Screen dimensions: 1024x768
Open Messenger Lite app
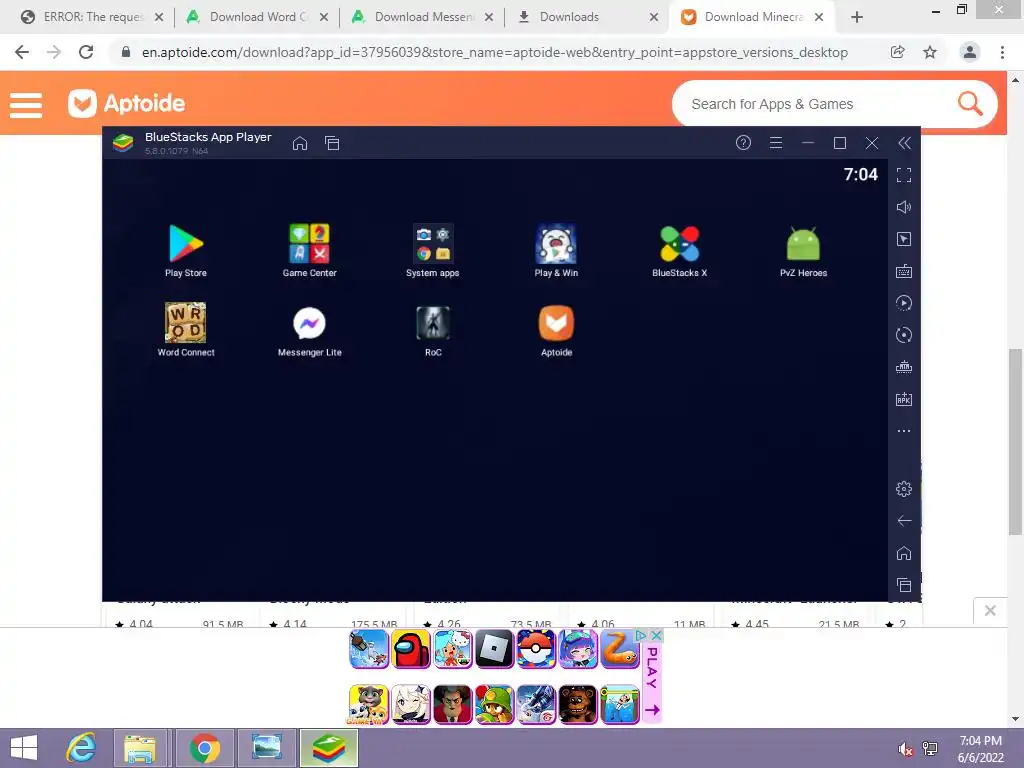click(310, 330)
